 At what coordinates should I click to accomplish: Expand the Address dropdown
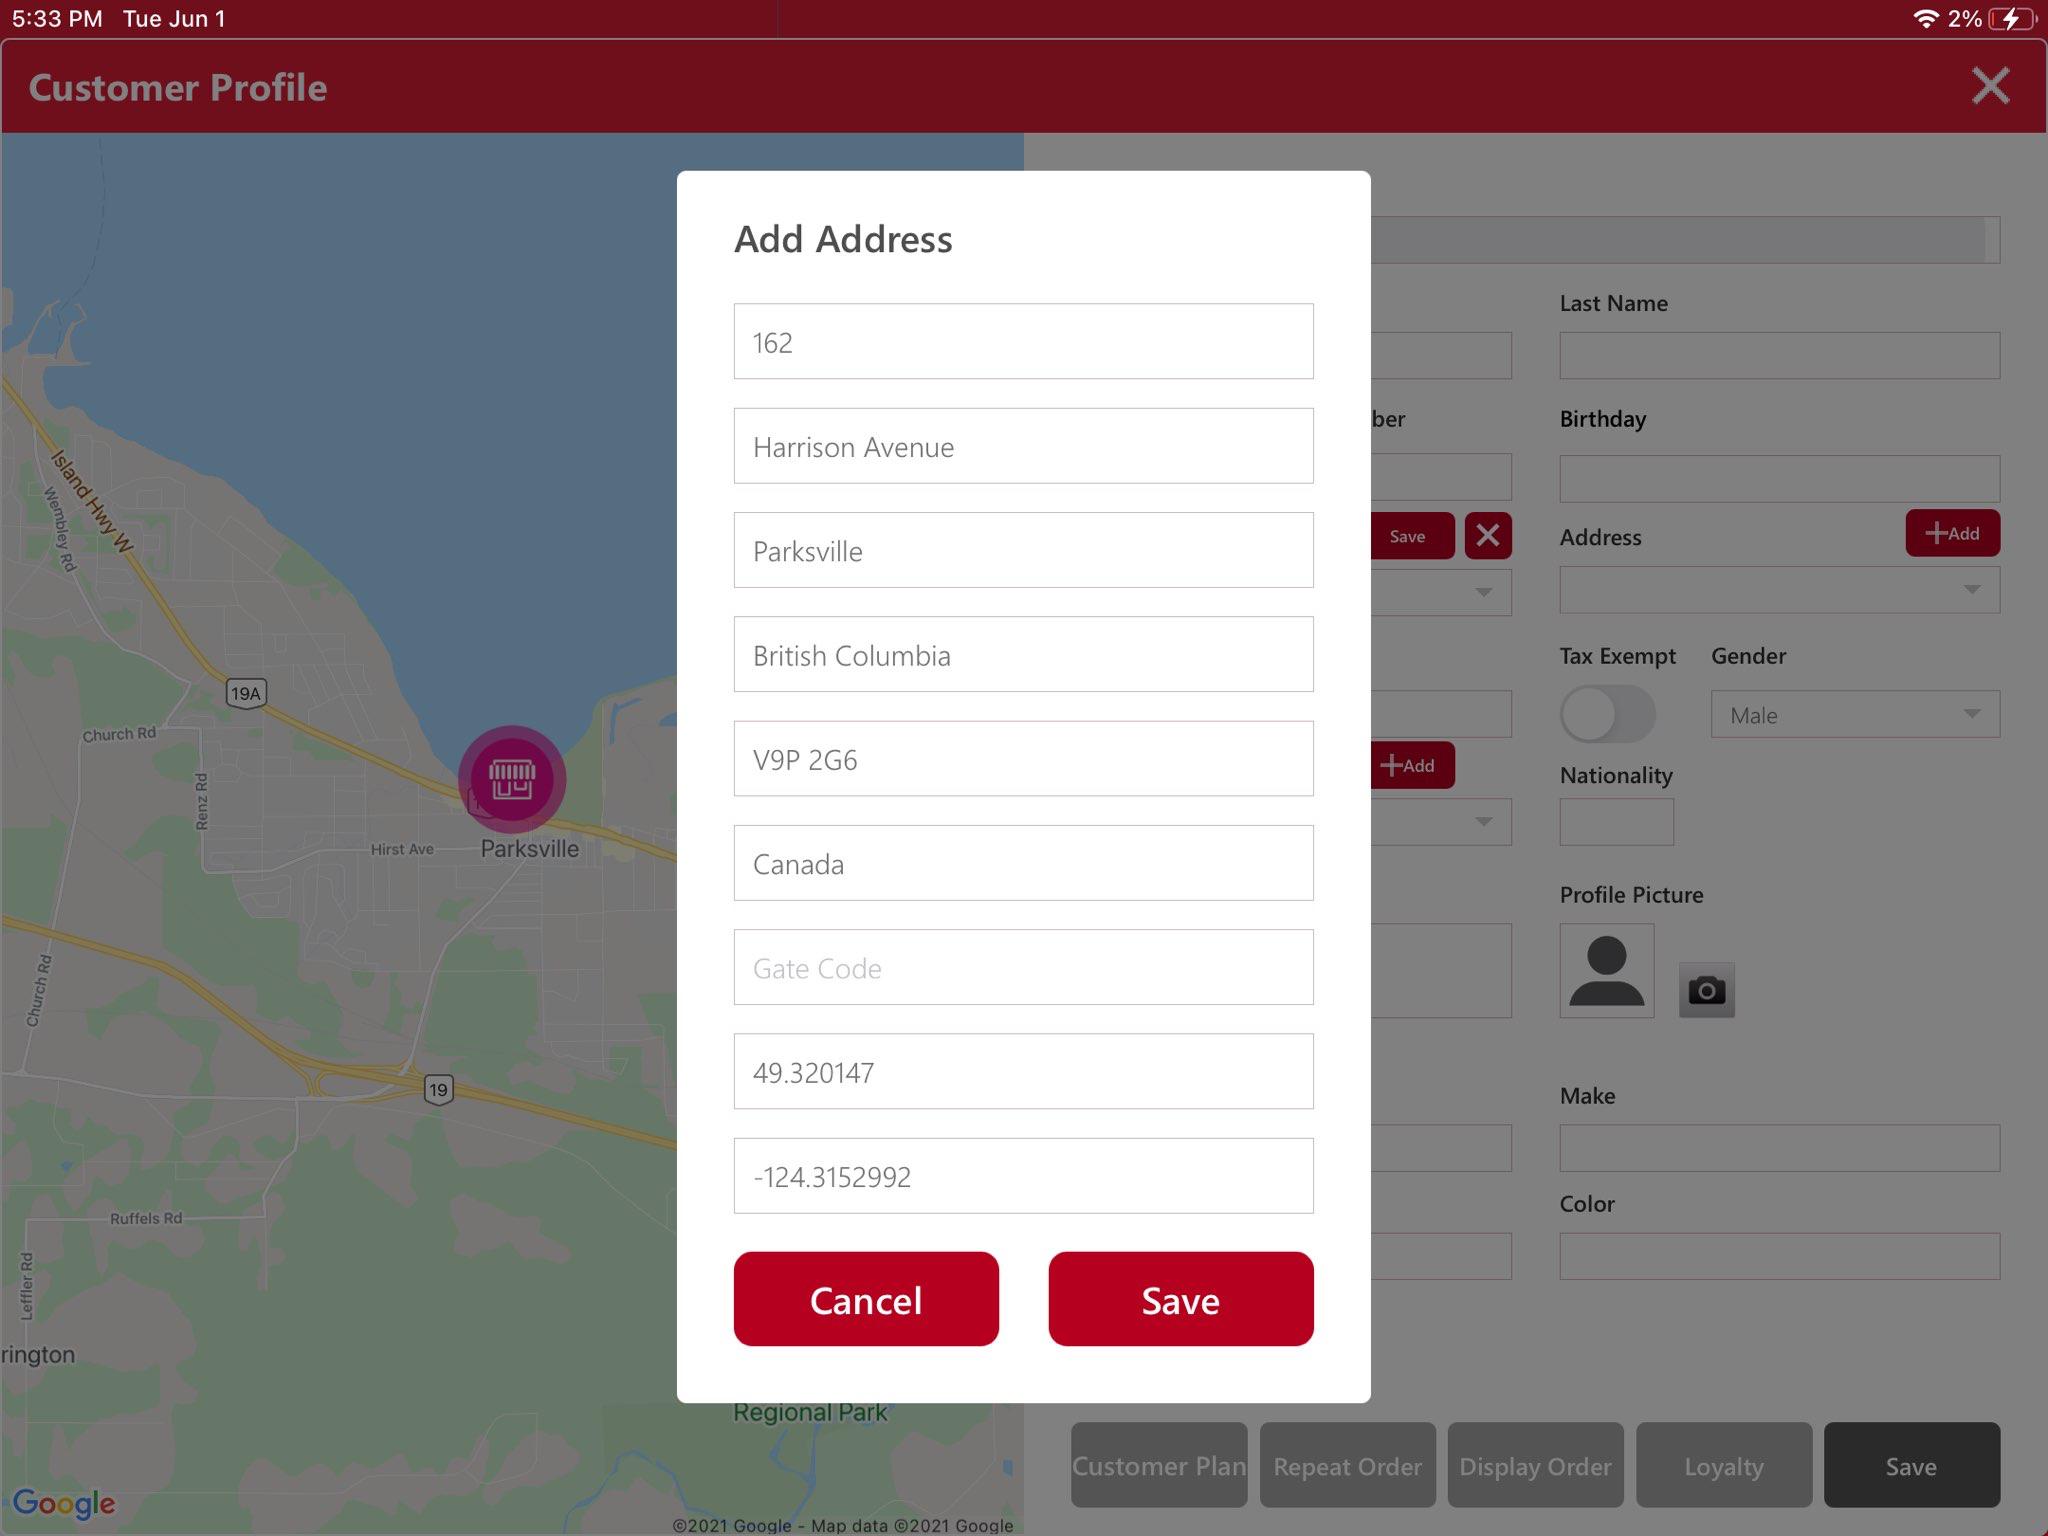point(1779,590)
